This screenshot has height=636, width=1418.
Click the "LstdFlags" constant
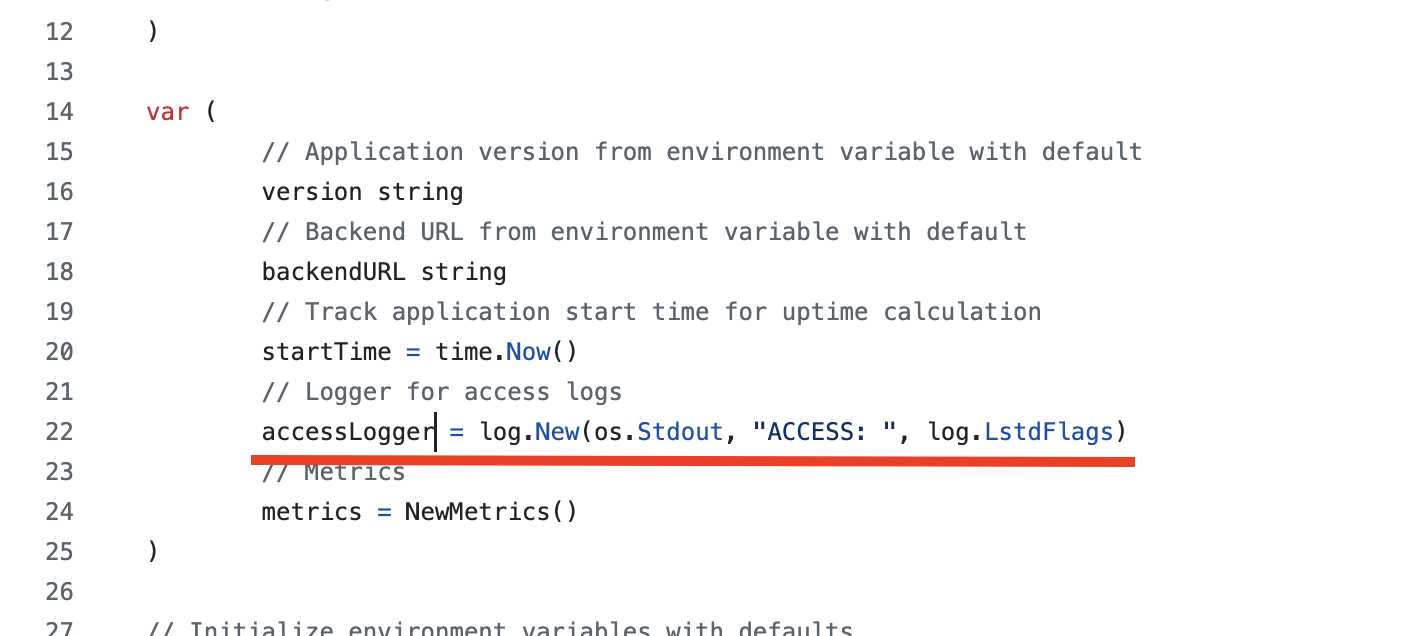[1049, 432]
